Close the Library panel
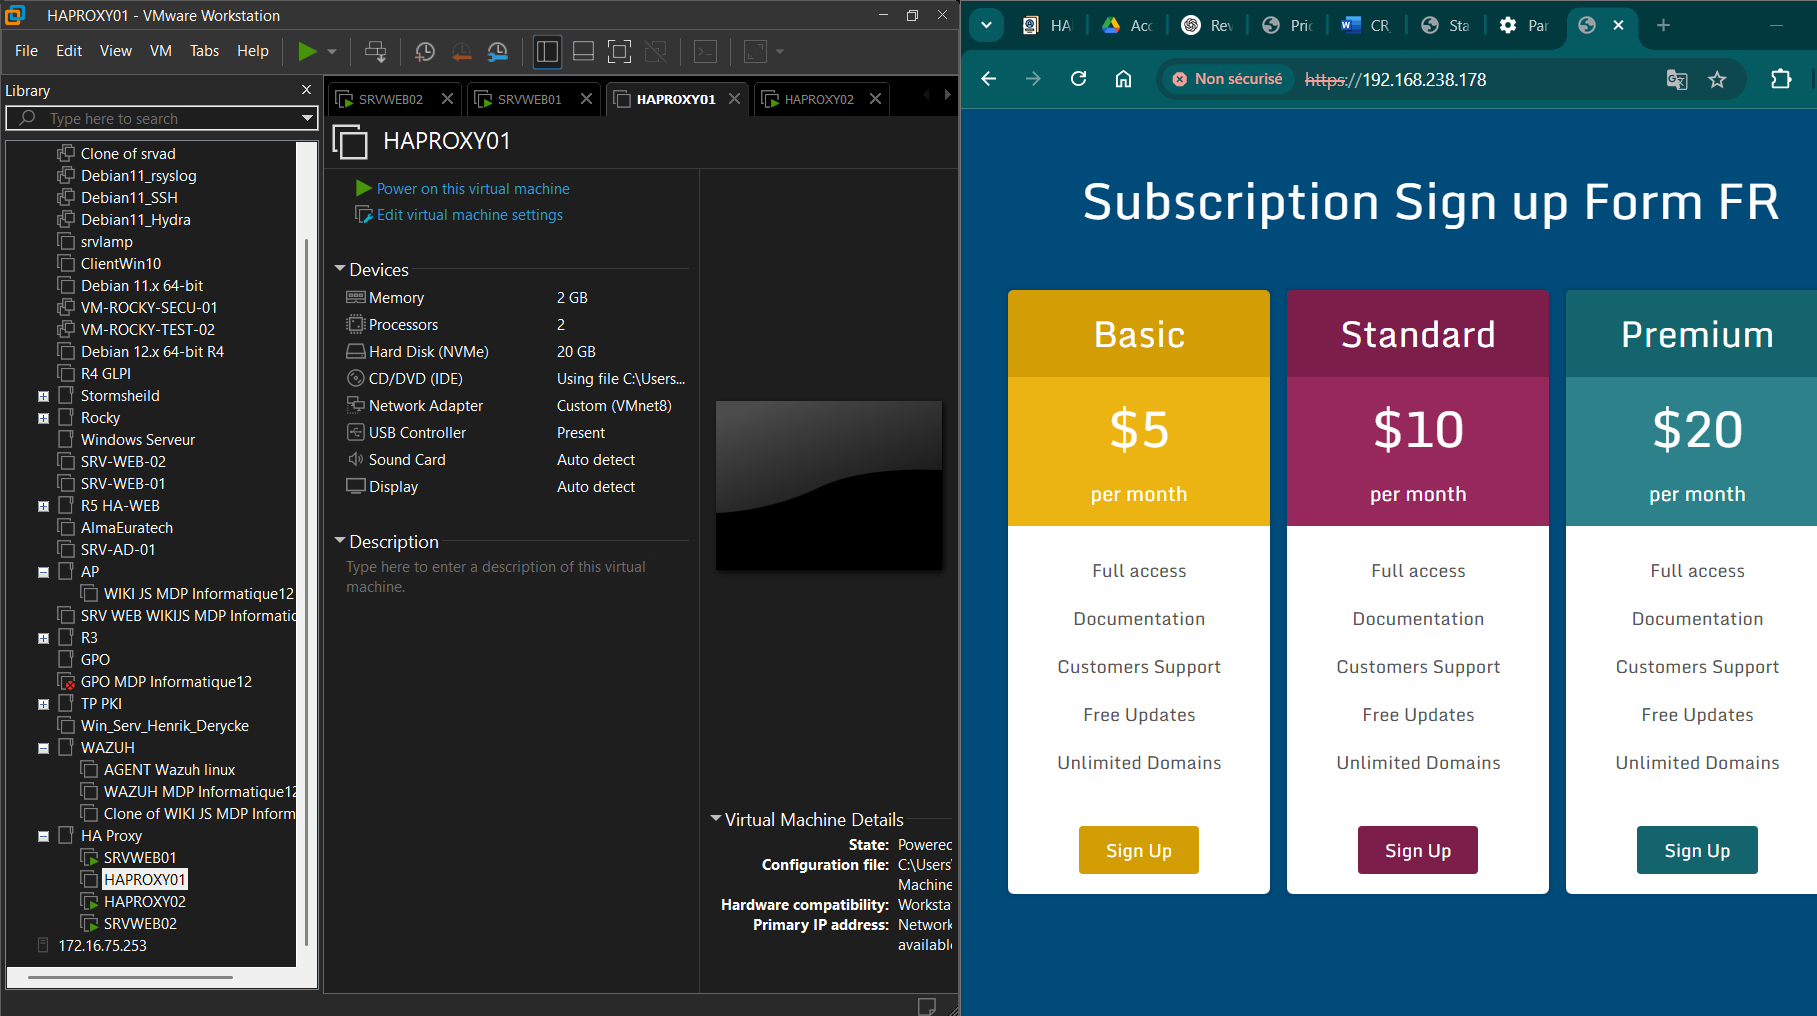This screenshot has width=1817, height=1016. tap(306, 90)
